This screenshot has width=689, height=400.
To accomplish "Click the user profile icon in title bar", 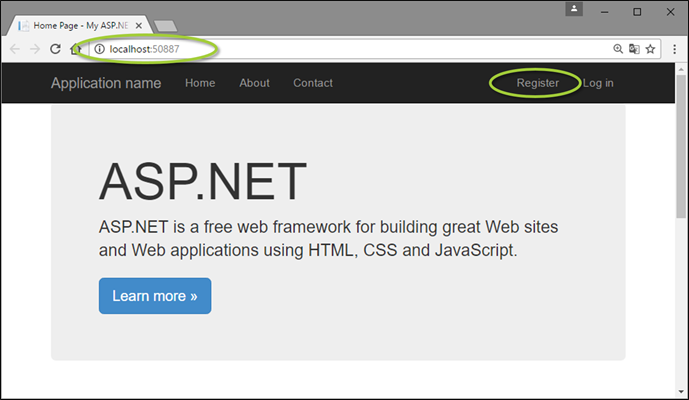I will click(574, 9).
